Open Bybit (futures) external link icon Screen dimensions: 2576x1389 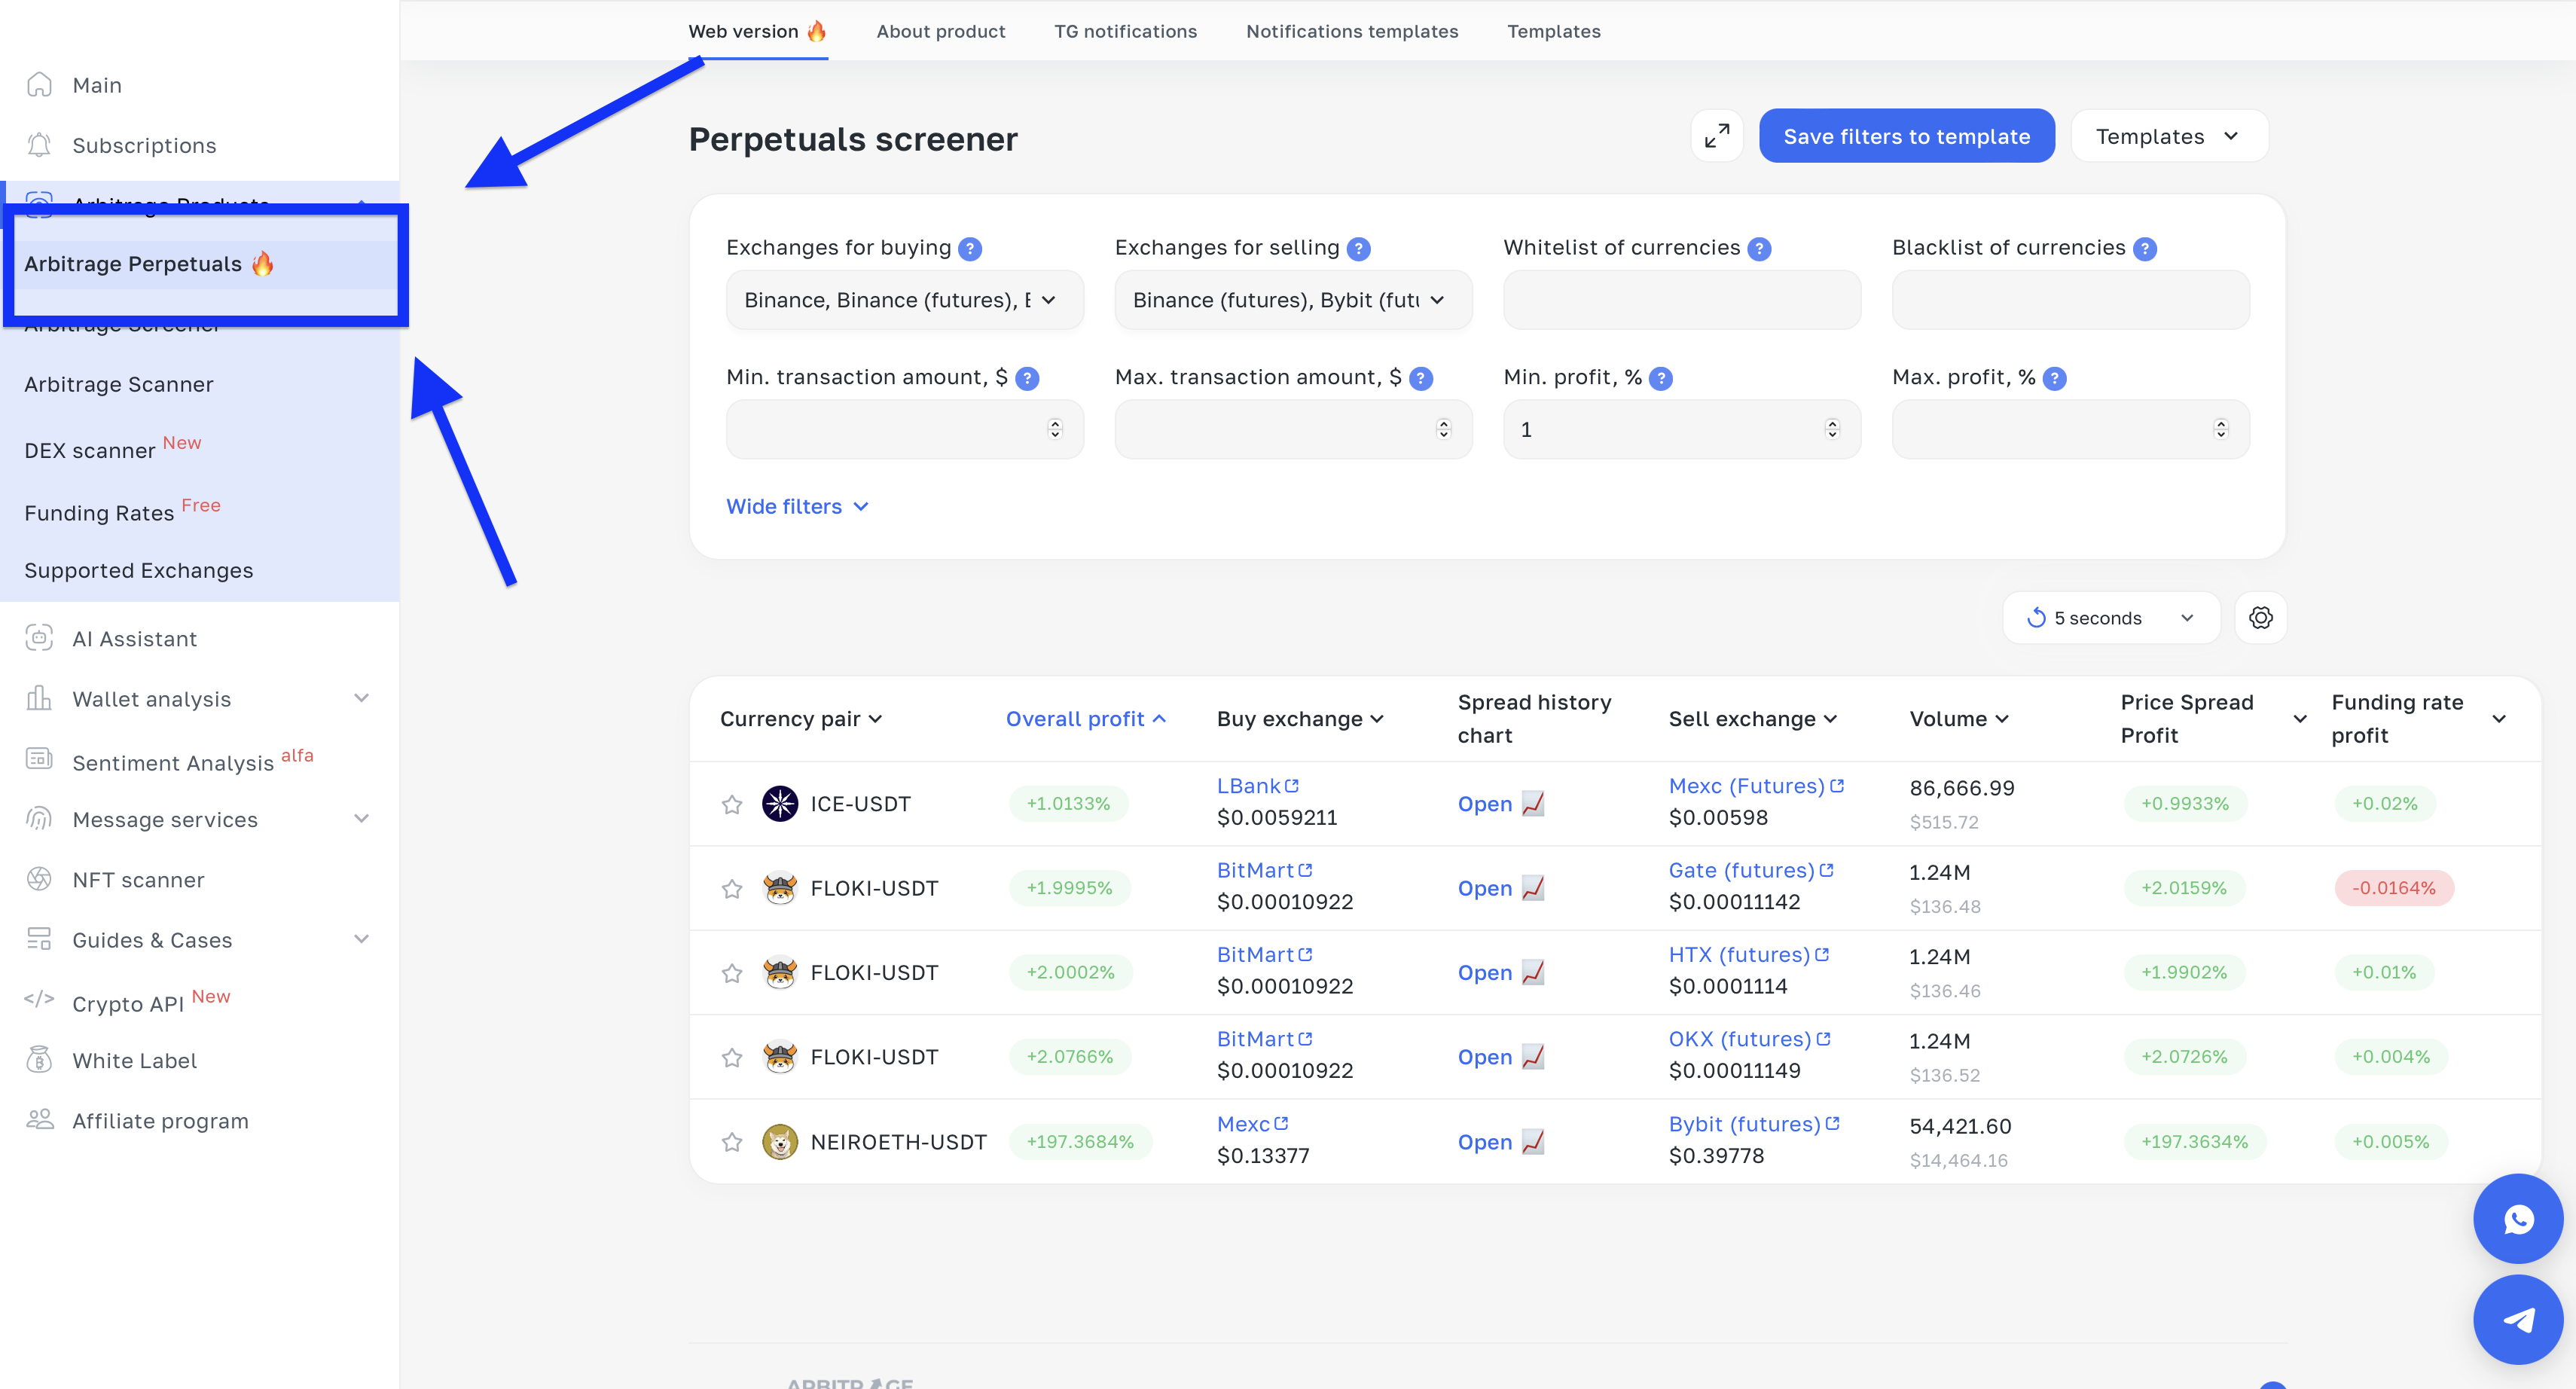point(1832,1123)
